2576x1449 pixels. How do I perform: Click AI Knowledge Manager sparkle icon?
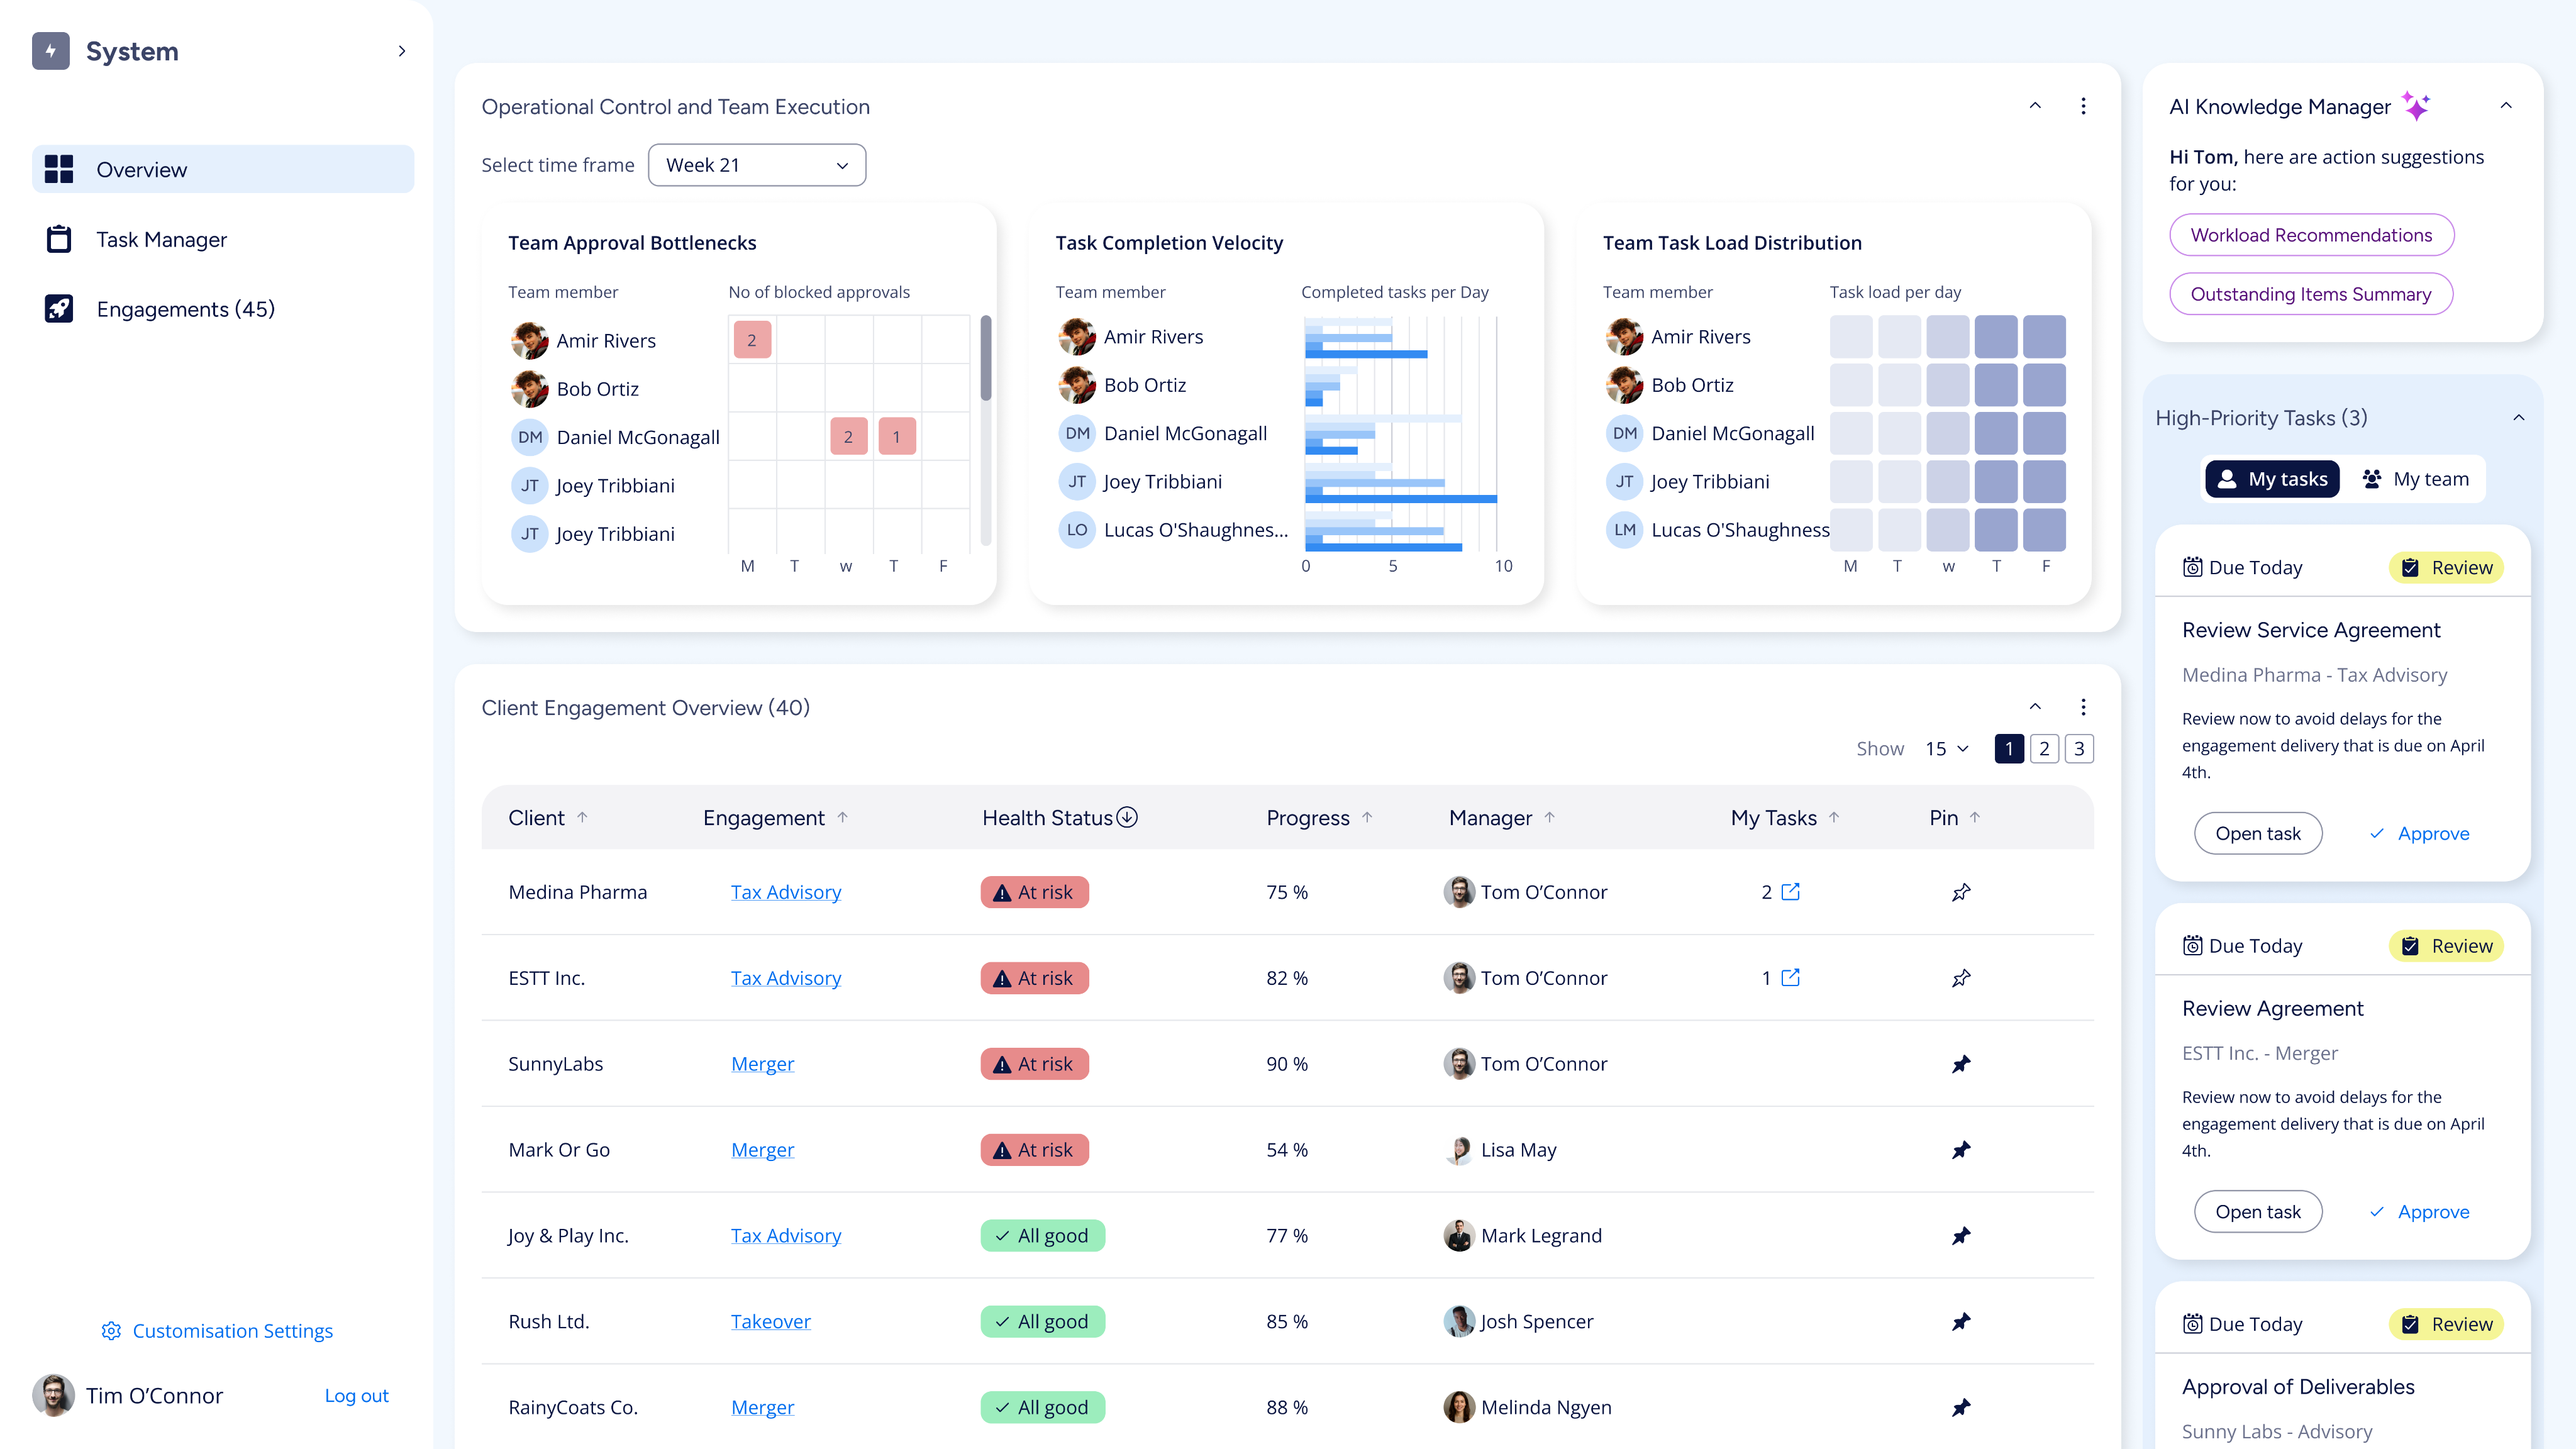point(2416,106)
